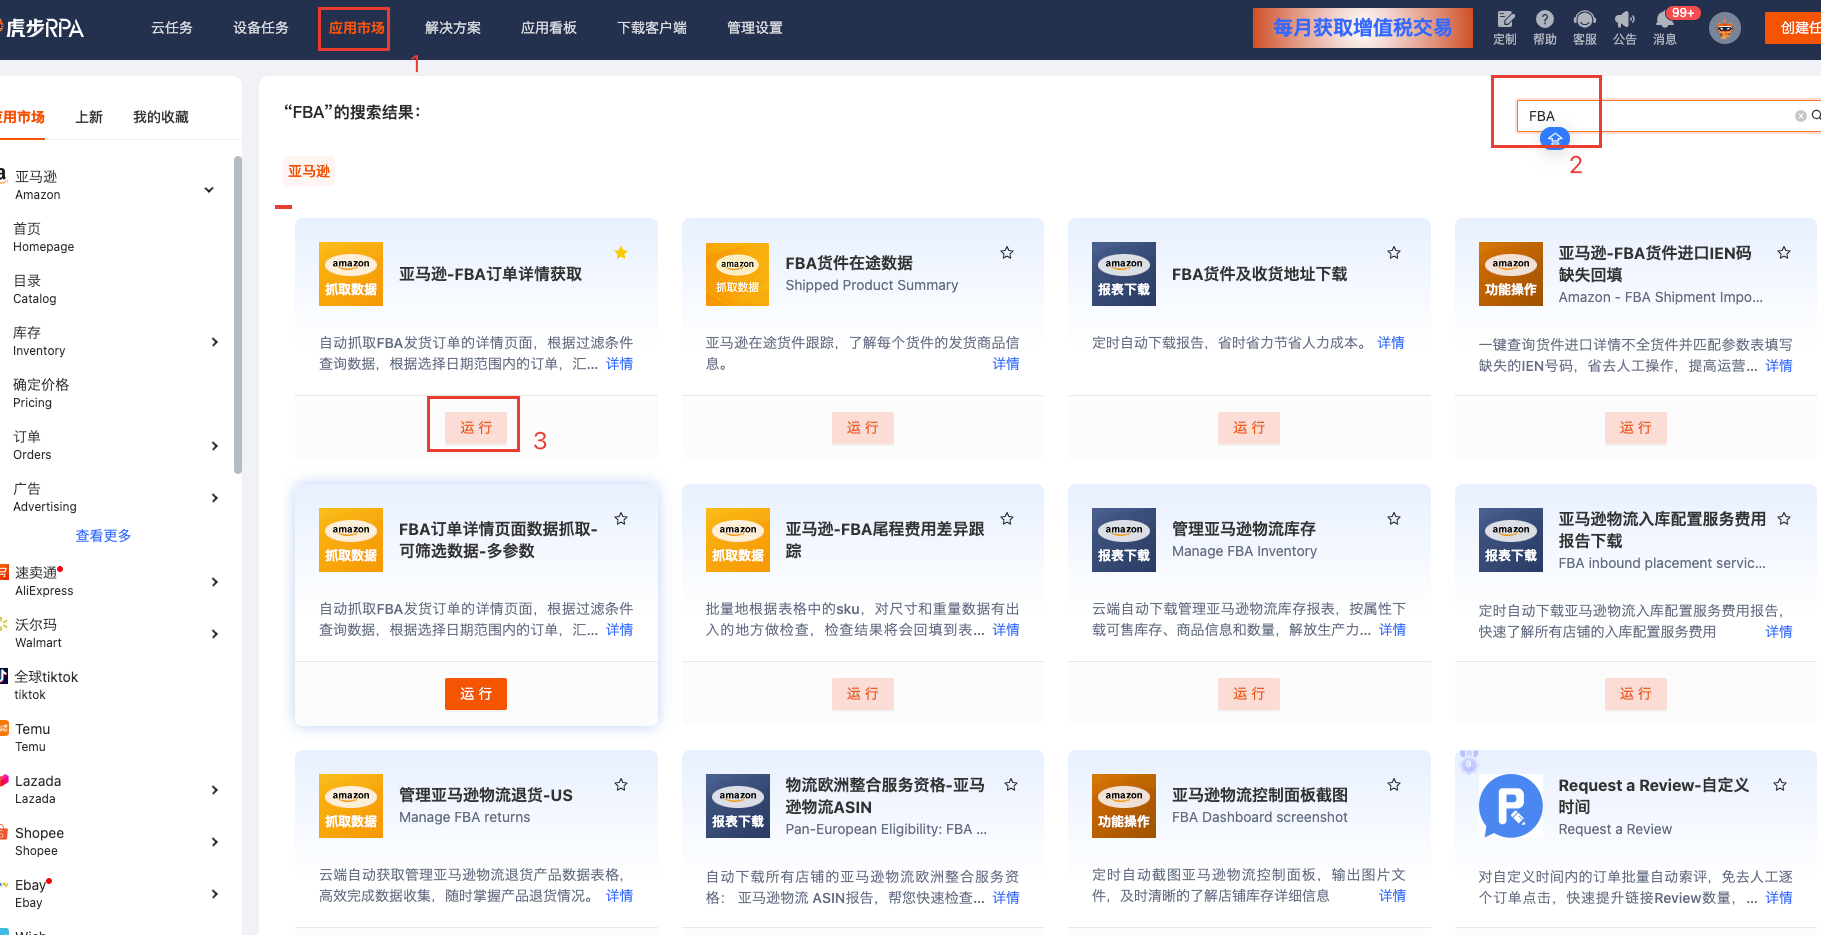Open the 云任务 top menu
The image size is (1821, 935).
coord(172,28)
